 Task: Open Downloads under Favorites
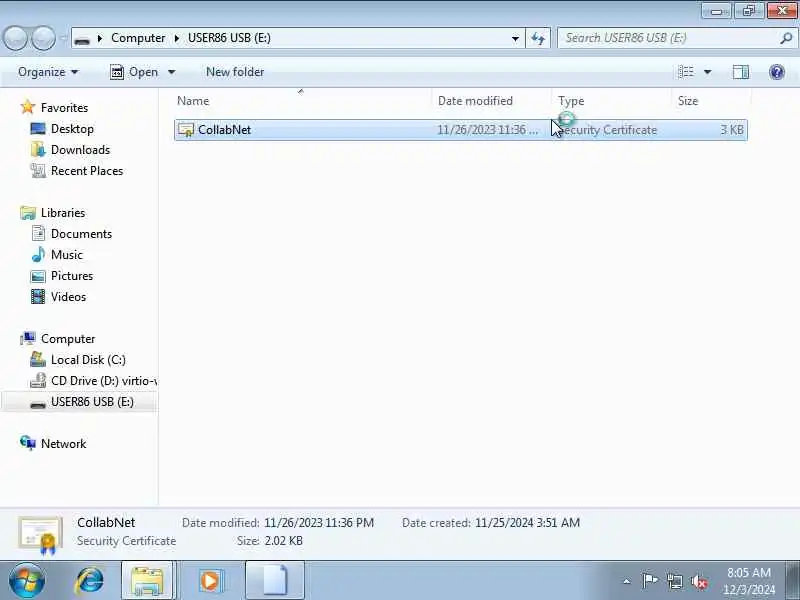[x=80, y=149]
